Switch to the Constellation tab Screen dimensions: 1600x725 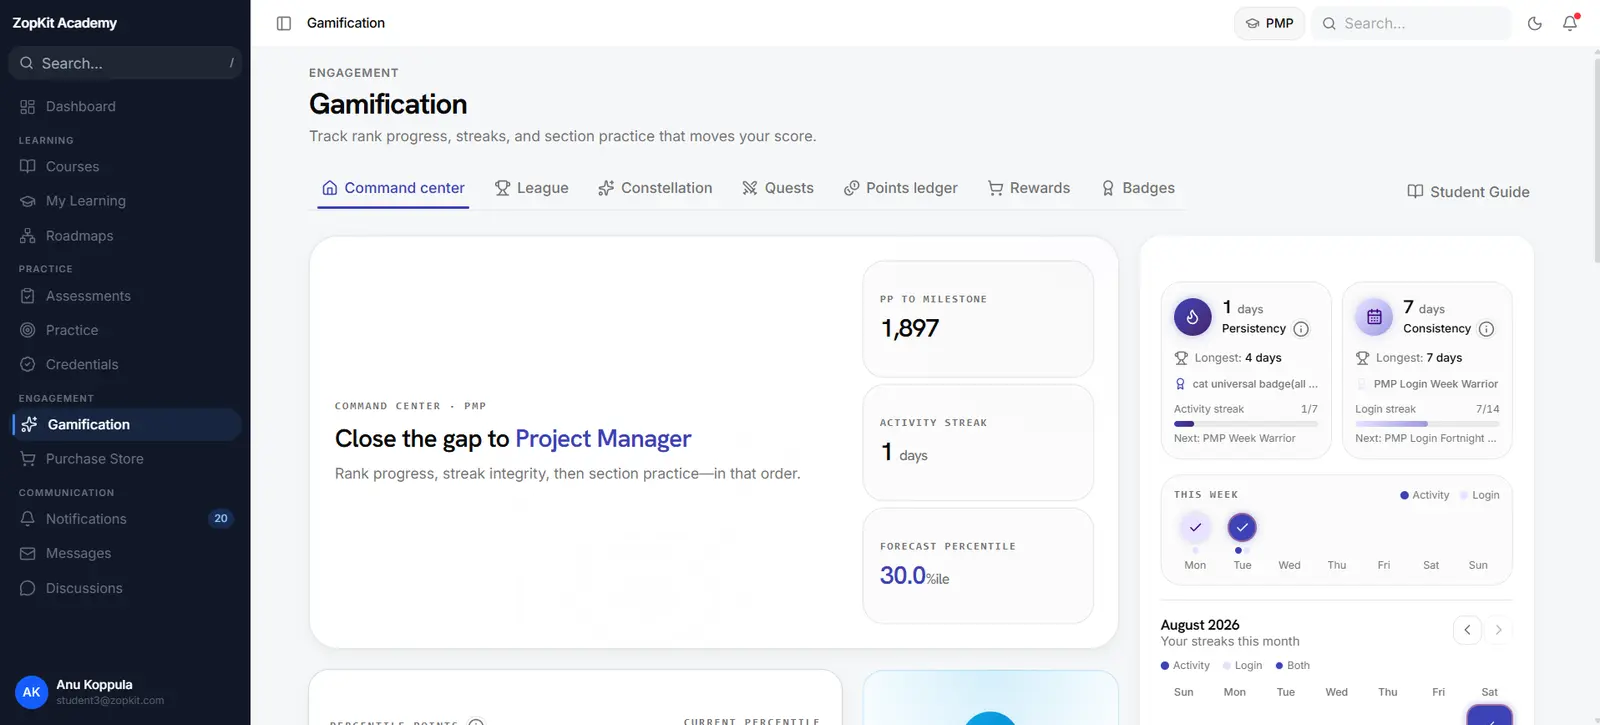click(655, 188)
